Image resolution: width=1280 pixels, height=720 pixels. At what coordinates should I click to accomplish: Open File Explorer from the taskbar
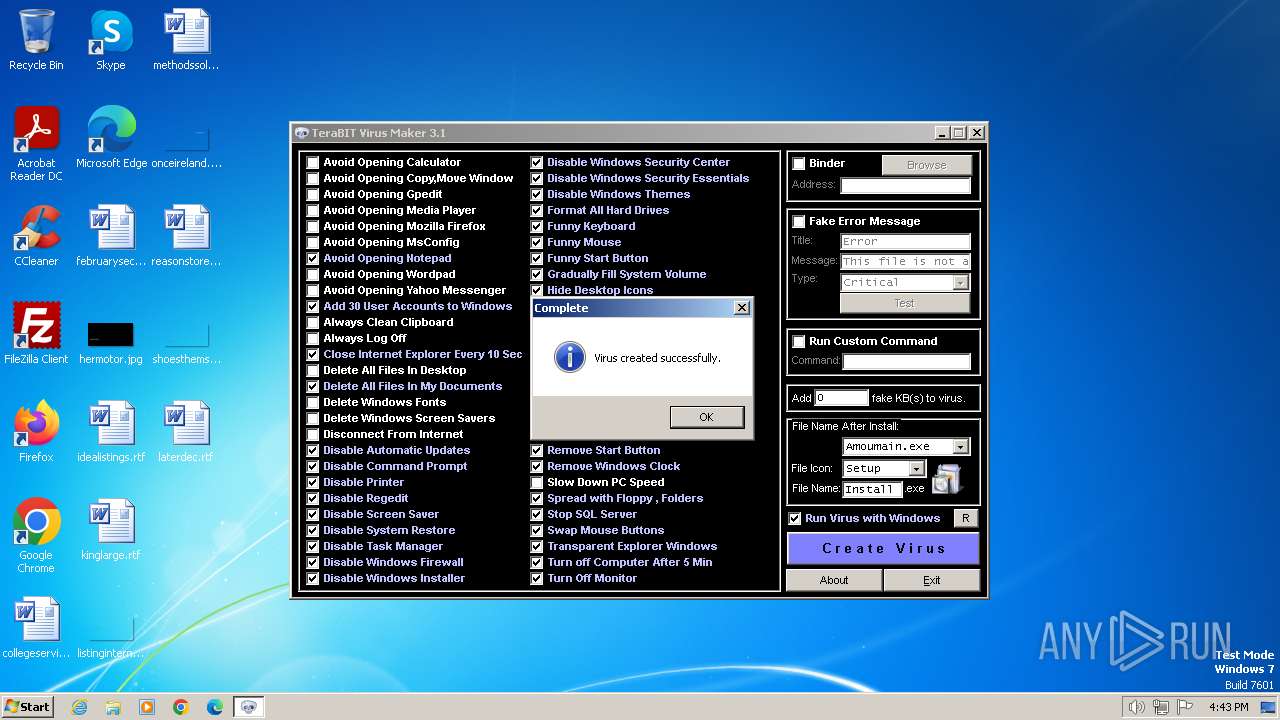pos(113,707)
